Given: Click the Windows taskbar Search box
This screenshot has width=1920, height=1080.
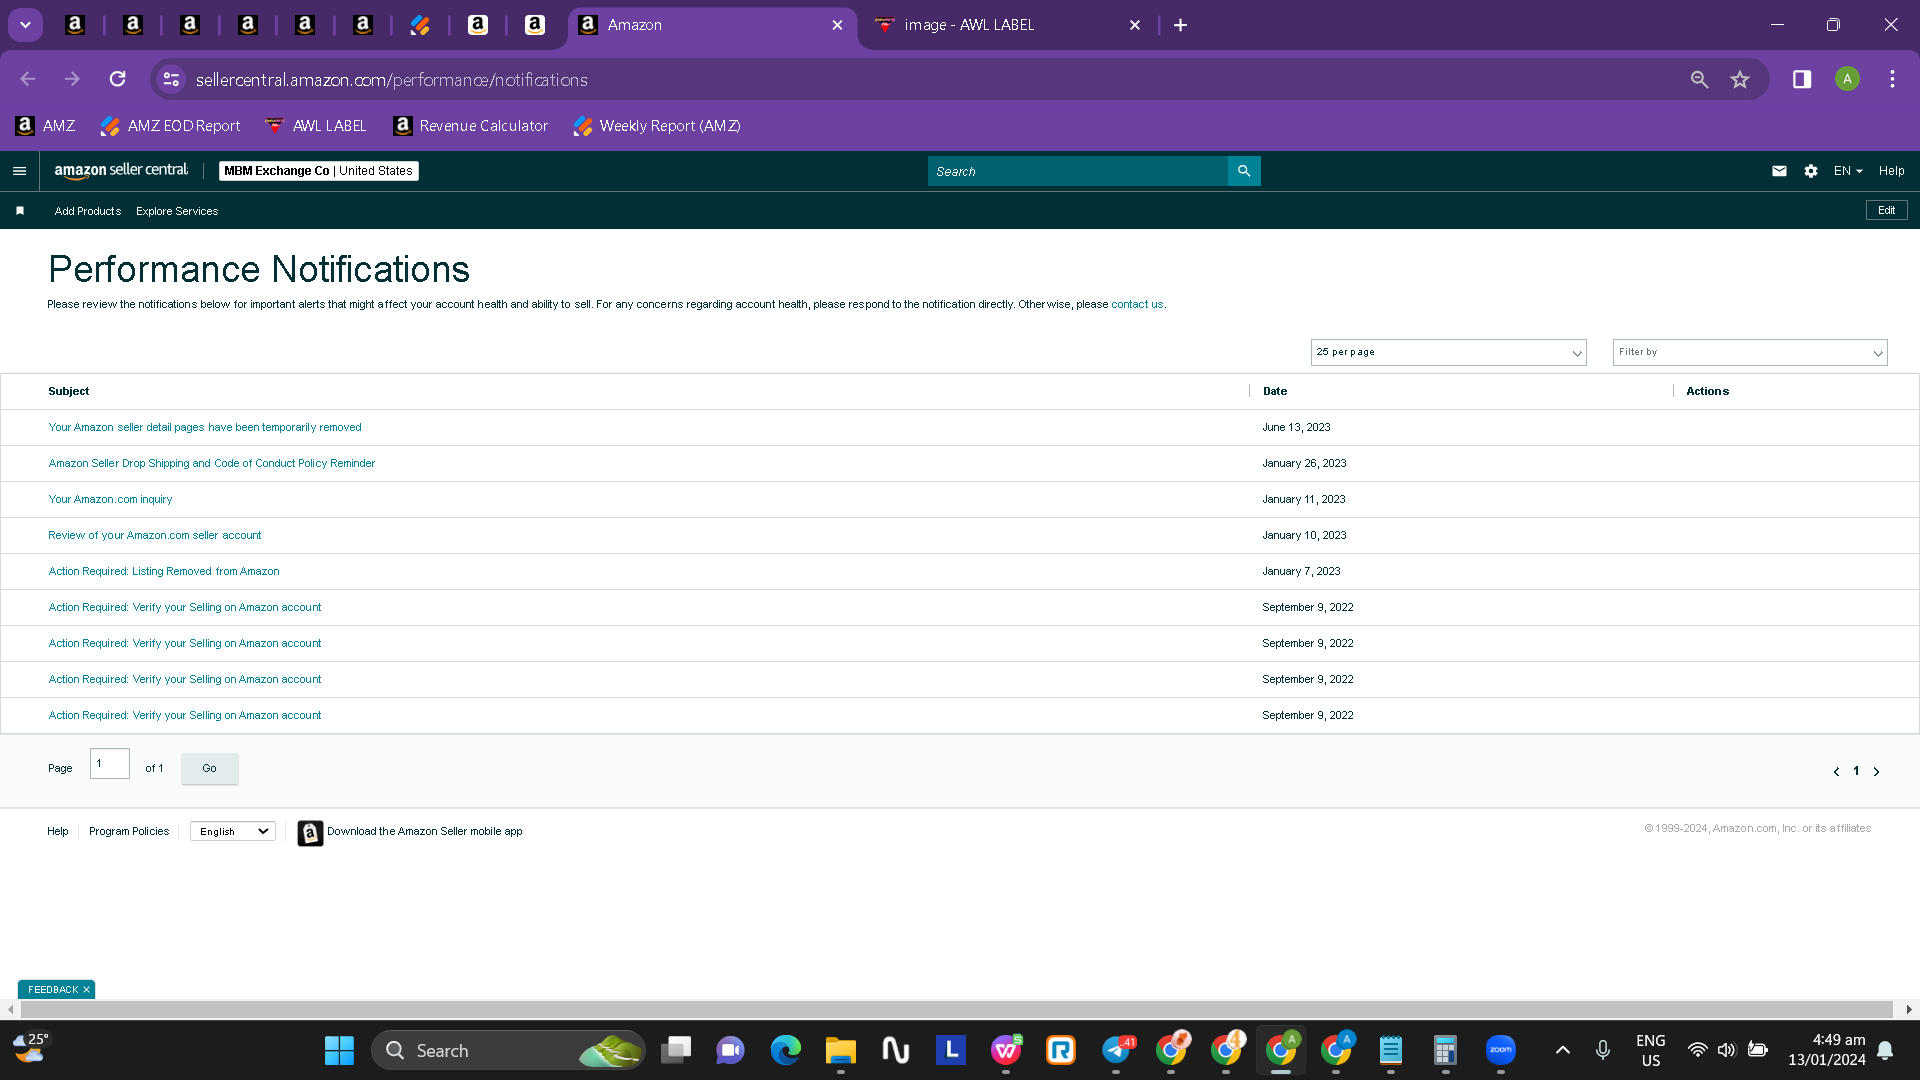Looking at the screenshot, I should tap(508, 1050).
